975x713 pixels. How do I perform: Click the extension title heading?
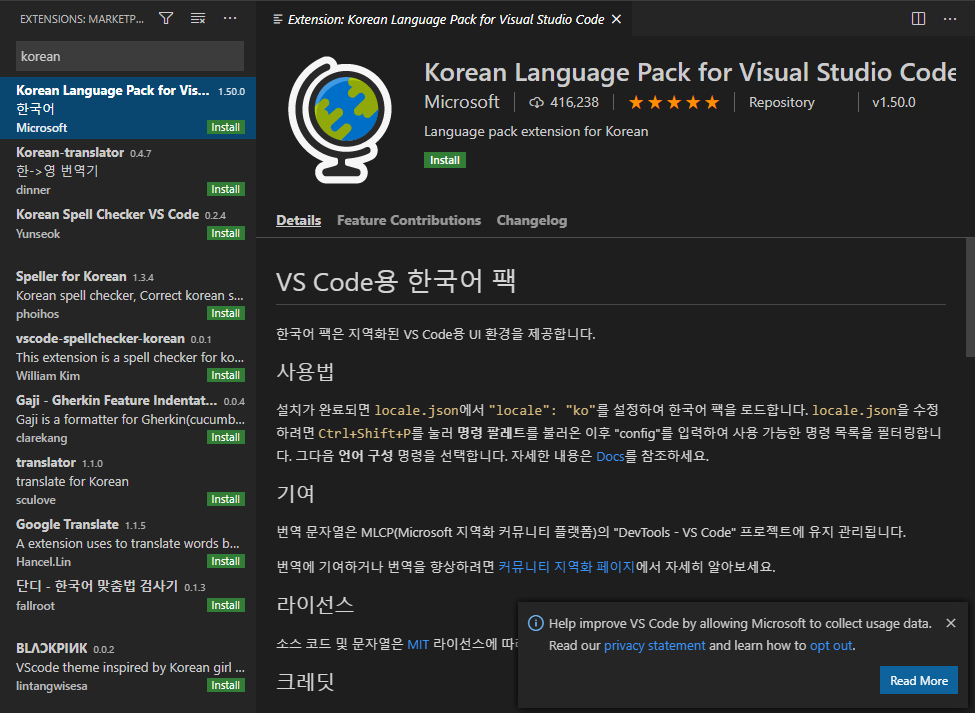coord(690,72)
